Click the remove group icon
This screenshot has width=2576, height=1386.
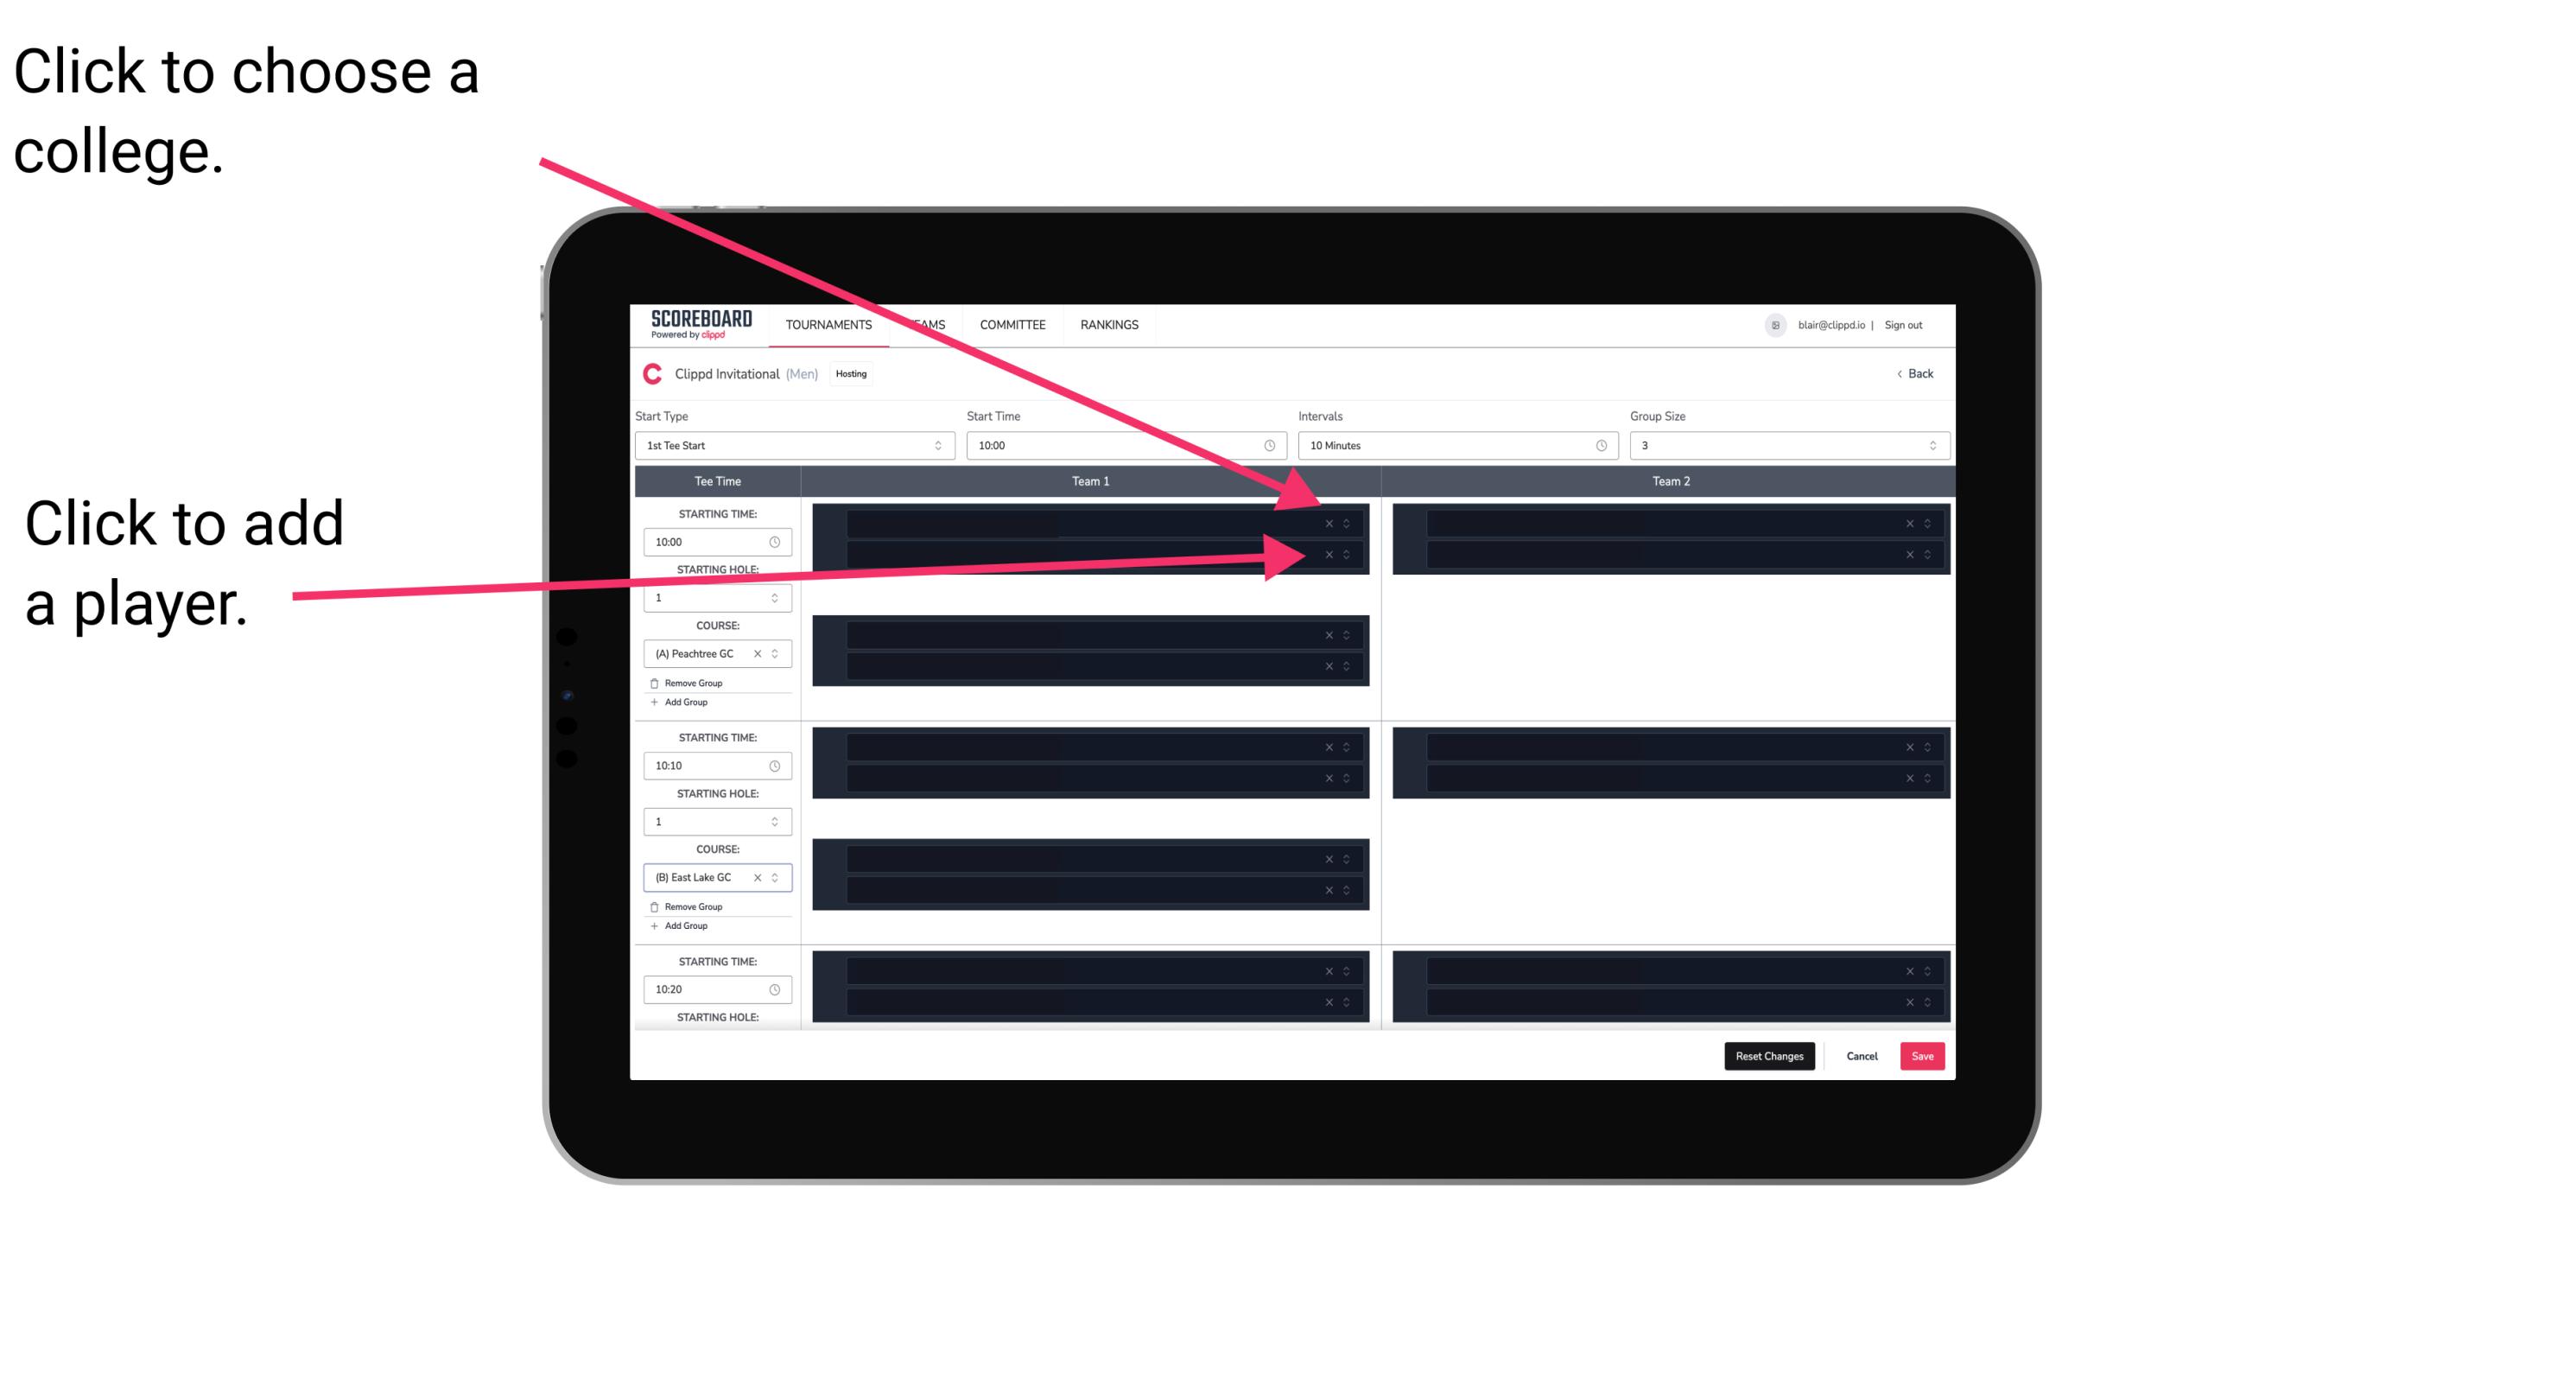tap(655, 681)
